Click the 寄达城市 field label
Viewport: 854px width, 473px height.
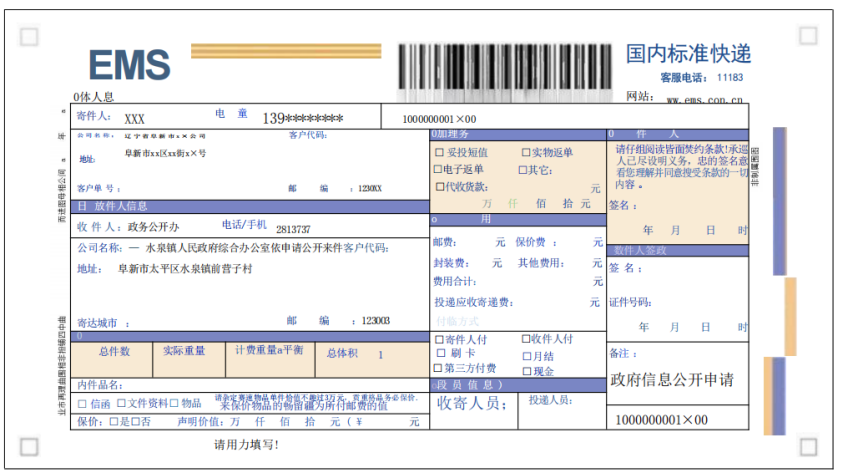point(103,323)
